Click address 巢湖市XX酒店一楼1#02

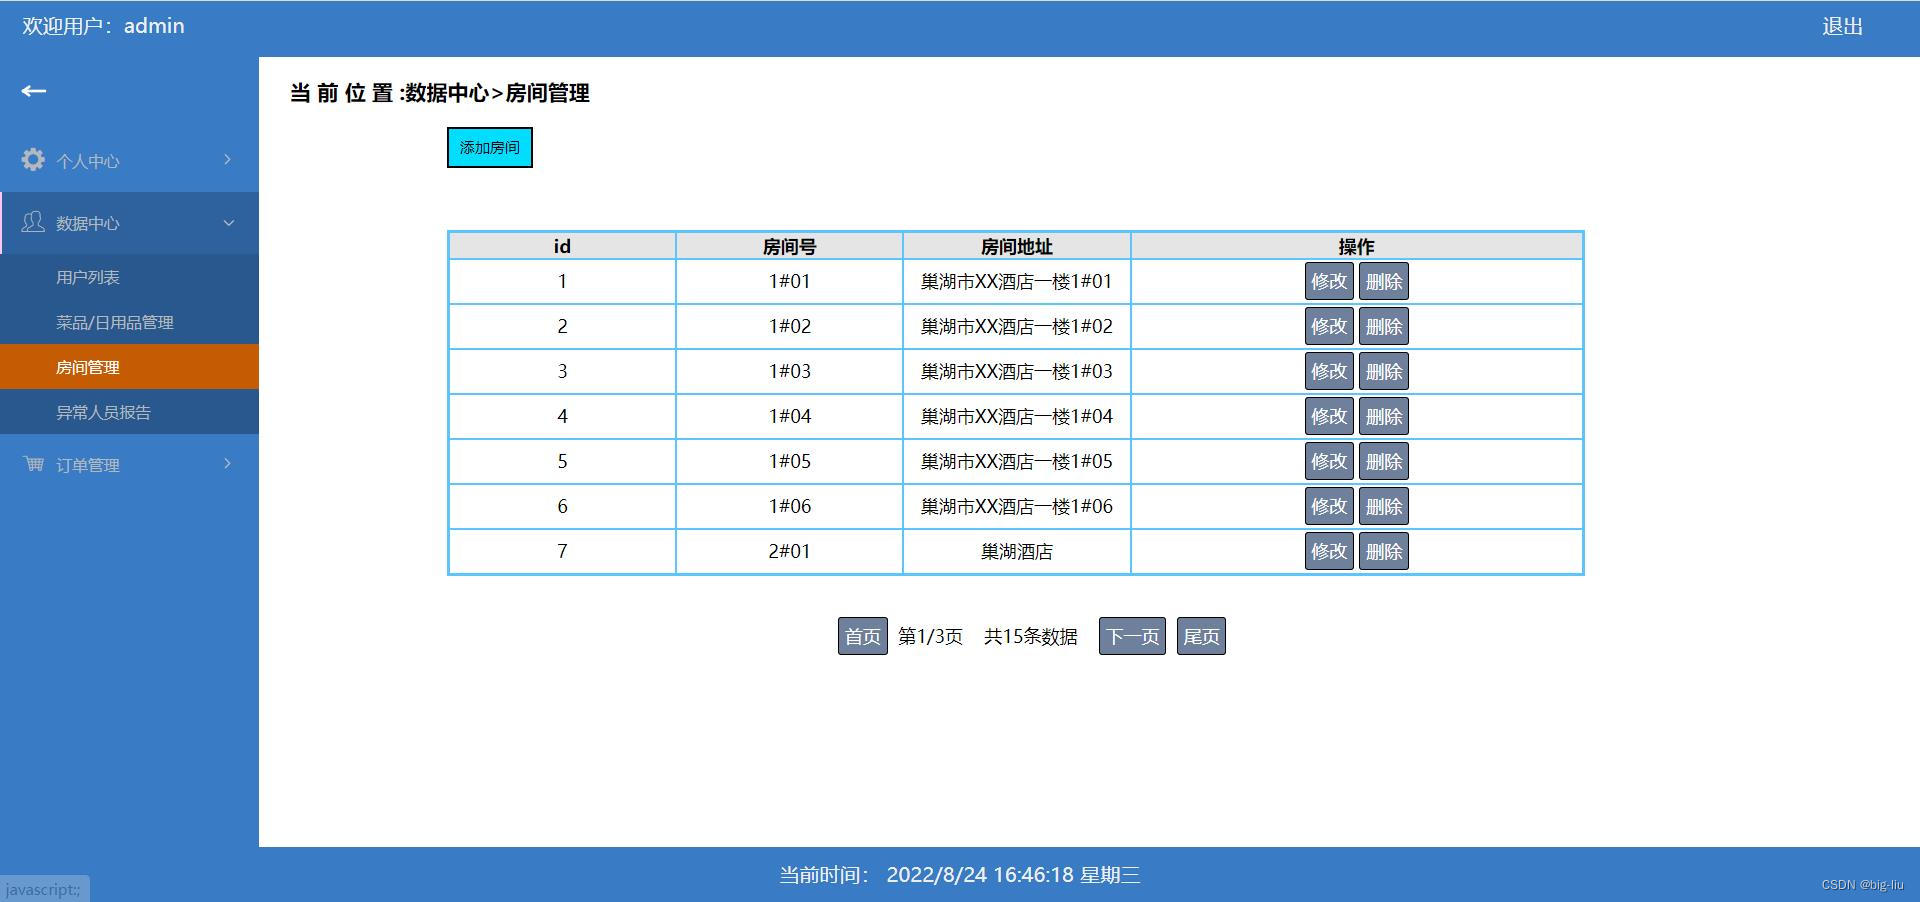coord(1016,326)
